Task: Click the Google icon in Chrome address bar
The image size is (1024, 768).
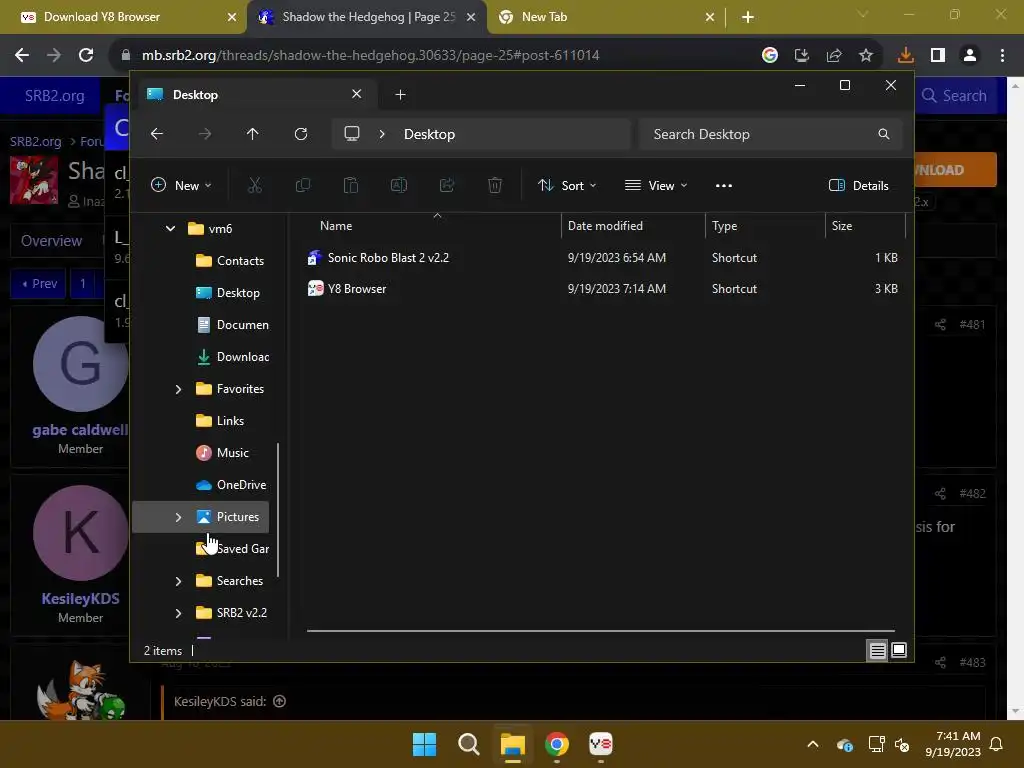Action: pos(770,56)
